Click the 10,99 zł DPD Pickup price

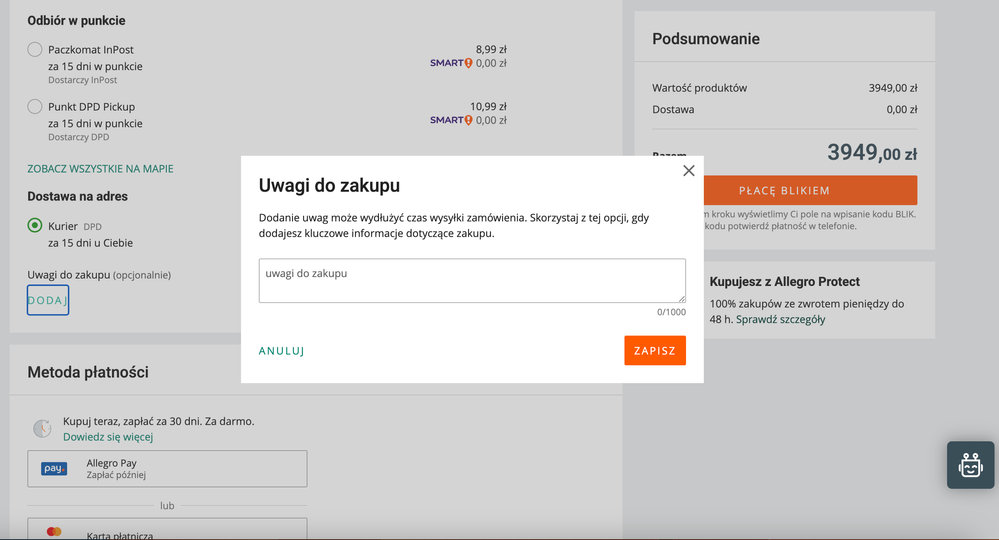tap(488, 106)
